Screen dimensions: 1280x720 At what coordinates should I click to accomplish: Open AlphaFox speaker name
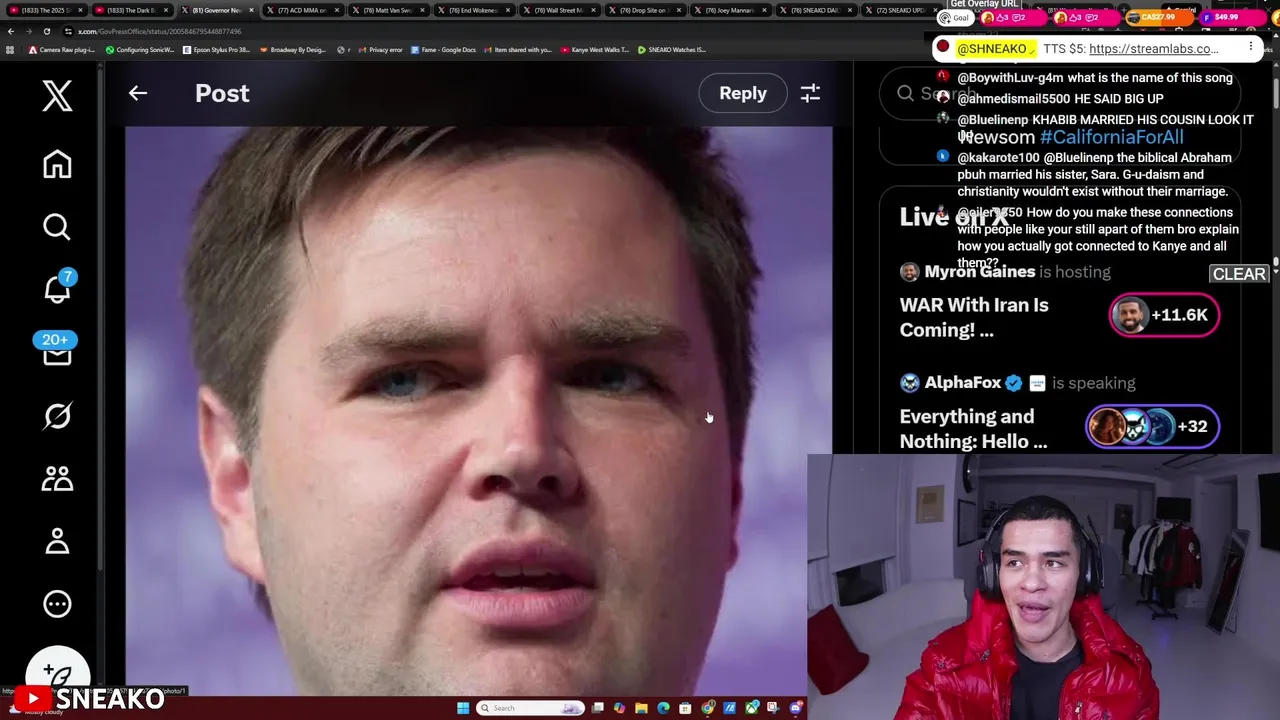pyautogui.click(x=963, y=383)
